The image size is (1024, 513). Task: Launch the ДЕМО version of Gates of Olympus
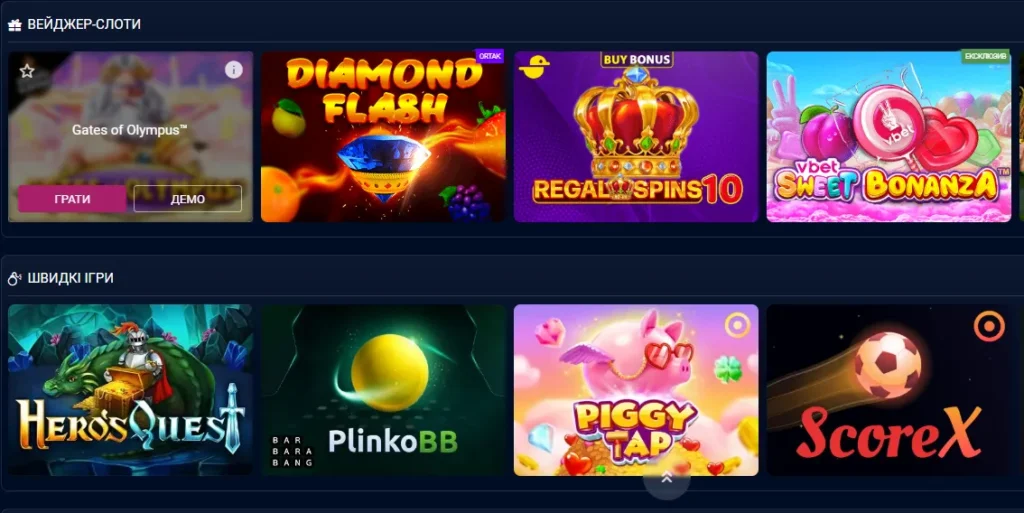[x=187, y=199]
